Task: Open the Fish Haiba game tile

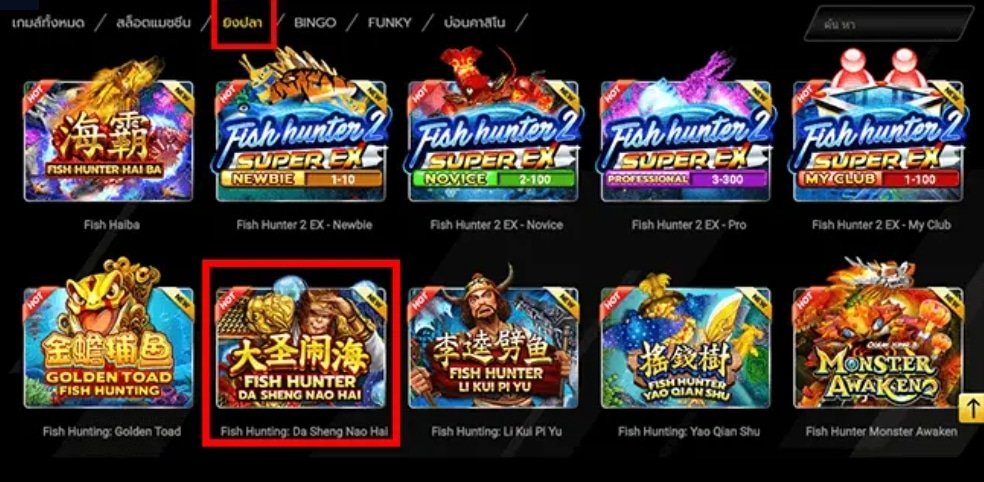Action: 109,141
